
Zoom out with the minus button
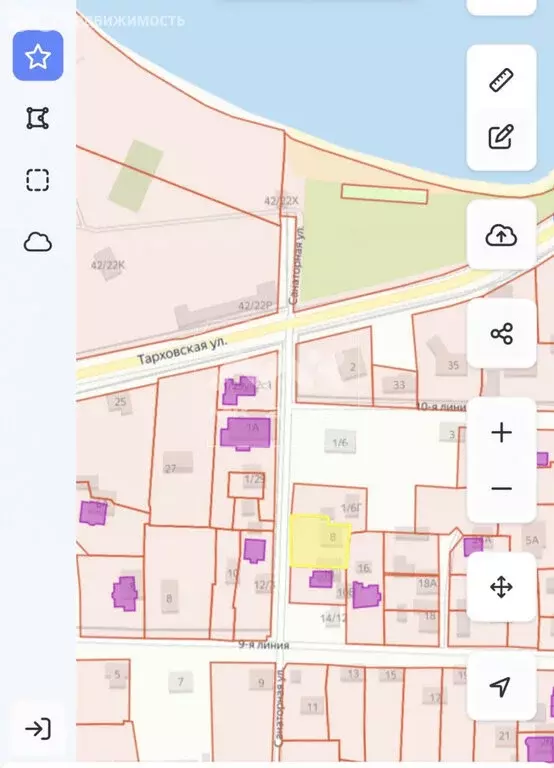pos(501,488)
